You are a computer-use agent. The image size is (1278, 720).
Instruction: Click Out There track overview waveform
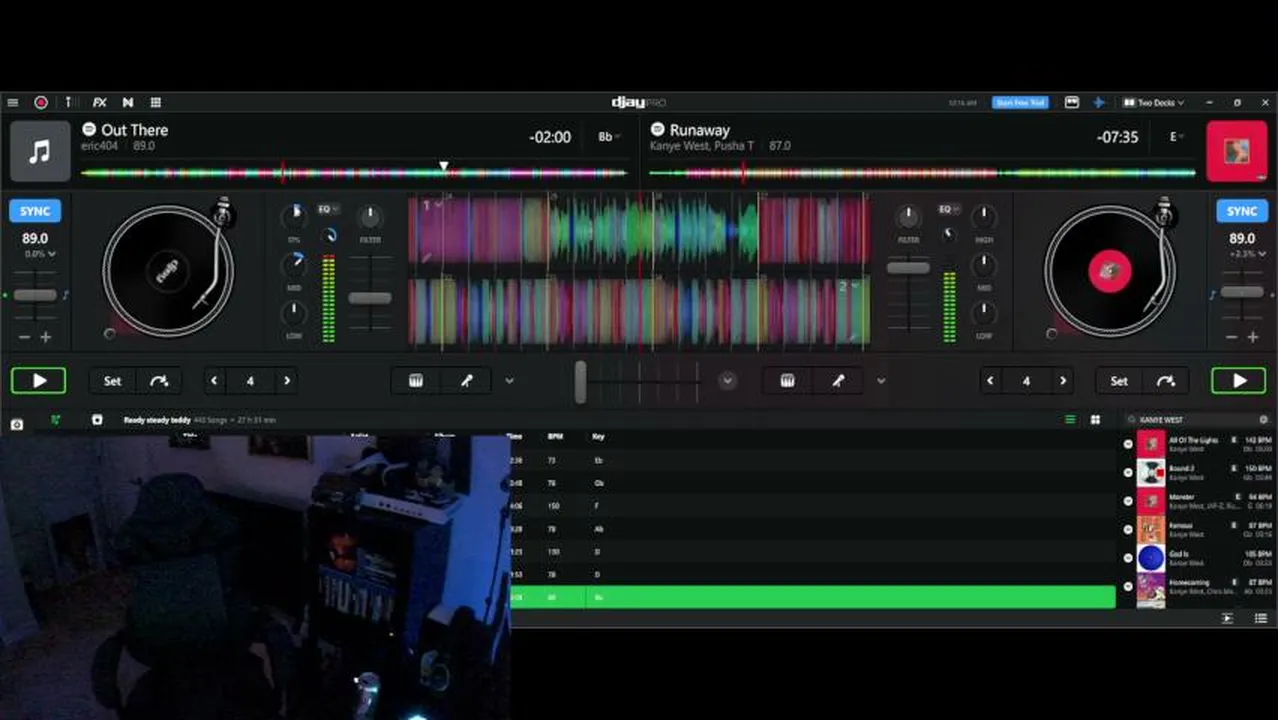tap(354, 173)
